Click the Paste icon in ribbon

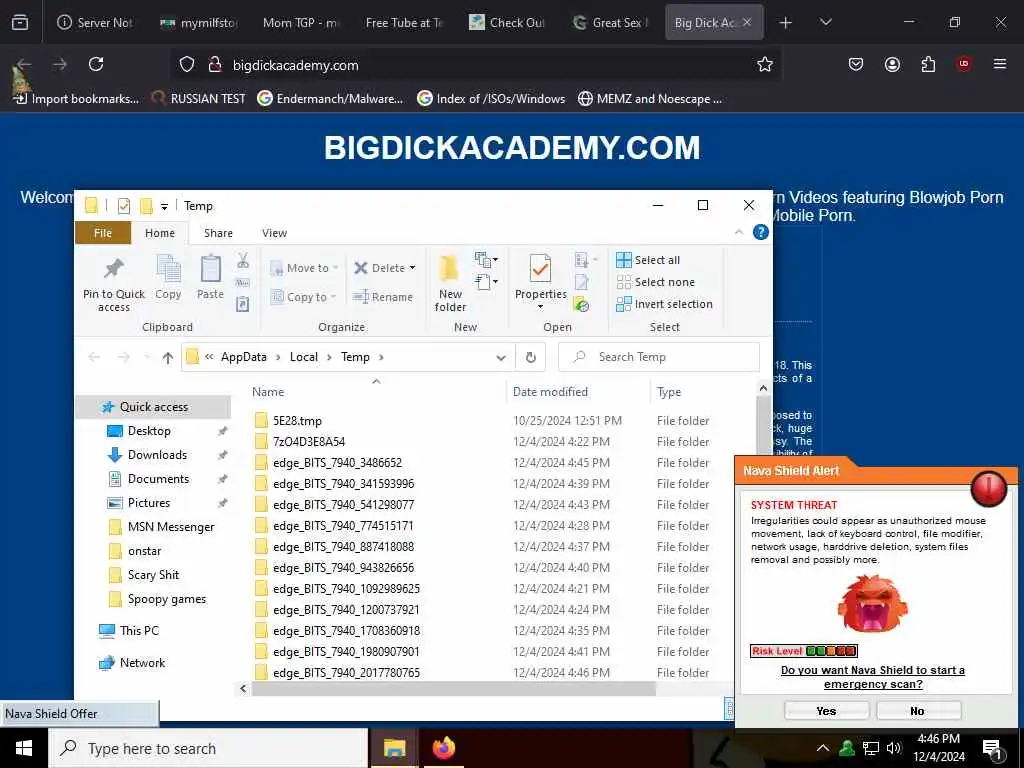[x=210, y=278]
